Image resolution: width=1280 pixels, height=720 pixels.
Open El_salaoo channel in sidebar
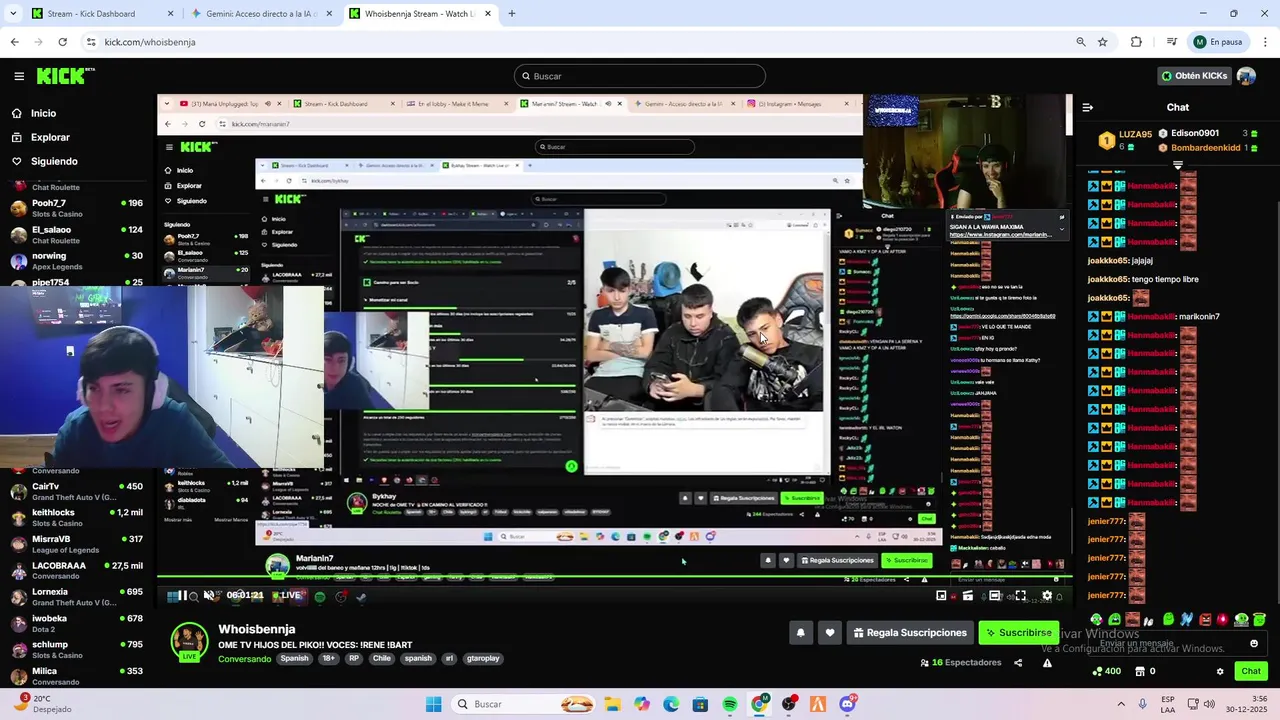[75, 234]
